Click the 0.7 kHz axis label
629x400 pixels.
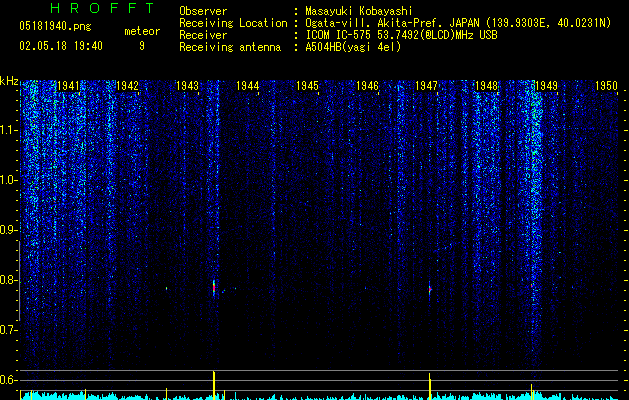point(9,330)
